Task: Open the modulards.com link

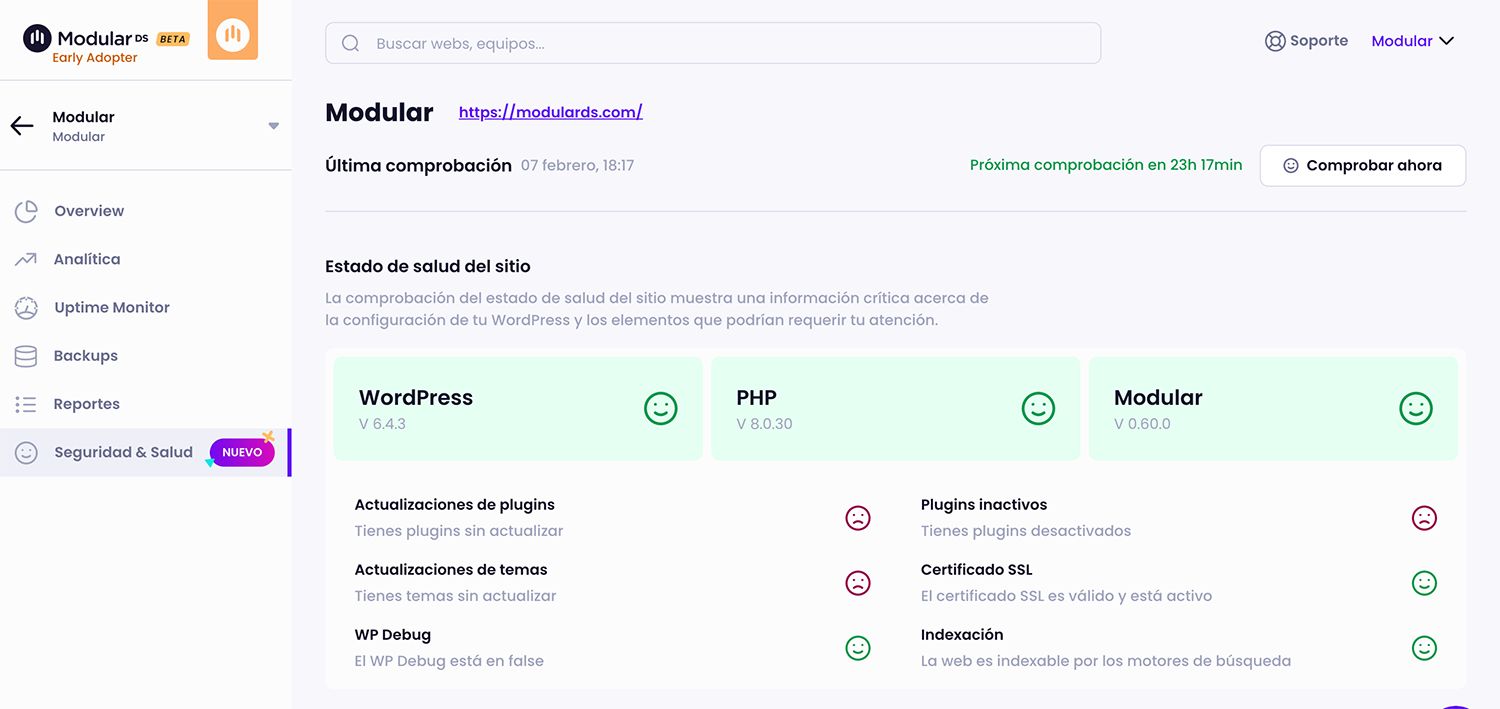Action: (550, 112)
